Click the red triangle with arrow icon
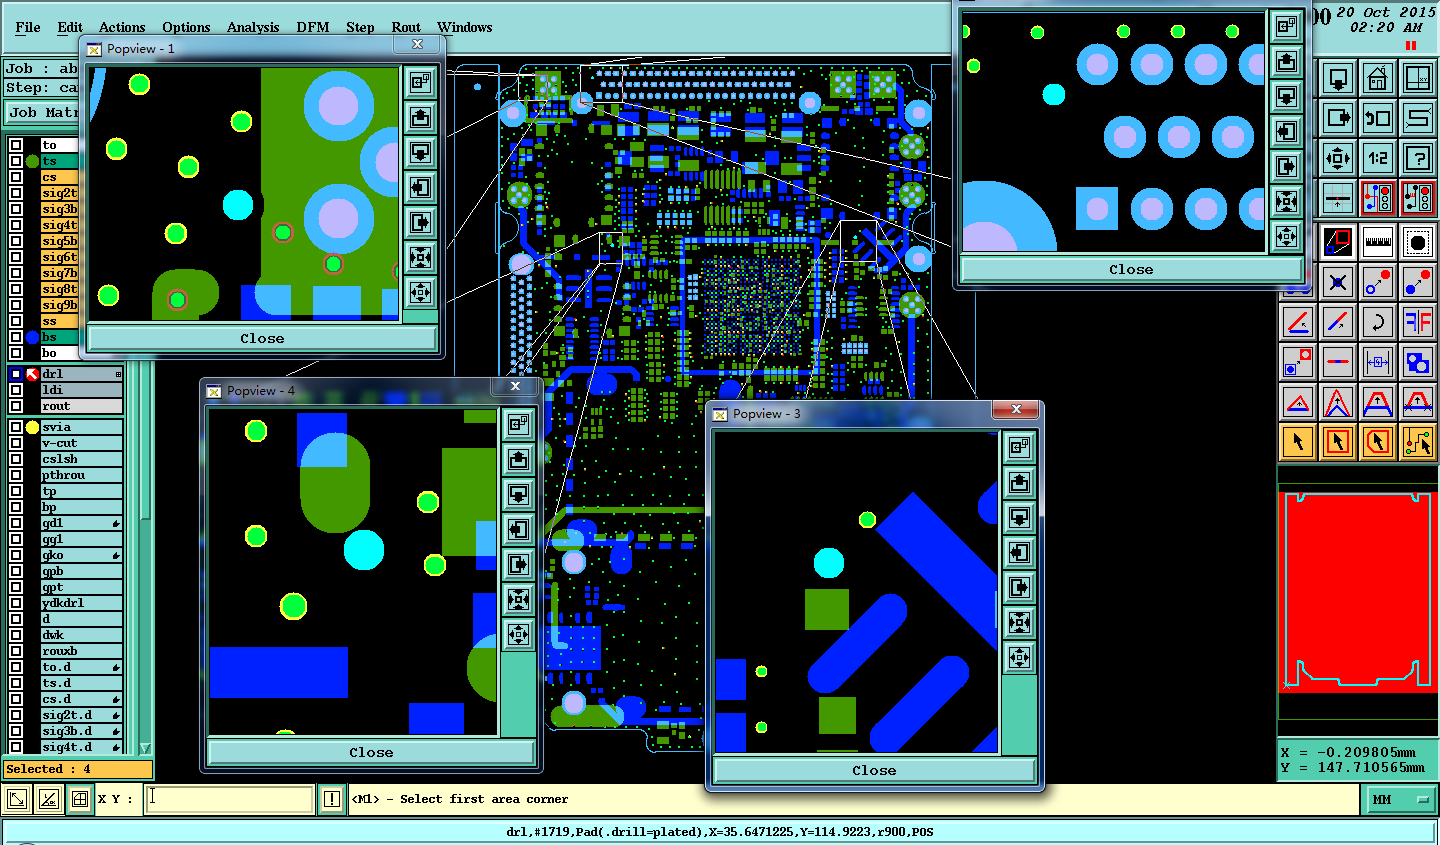 [1298, 403]
